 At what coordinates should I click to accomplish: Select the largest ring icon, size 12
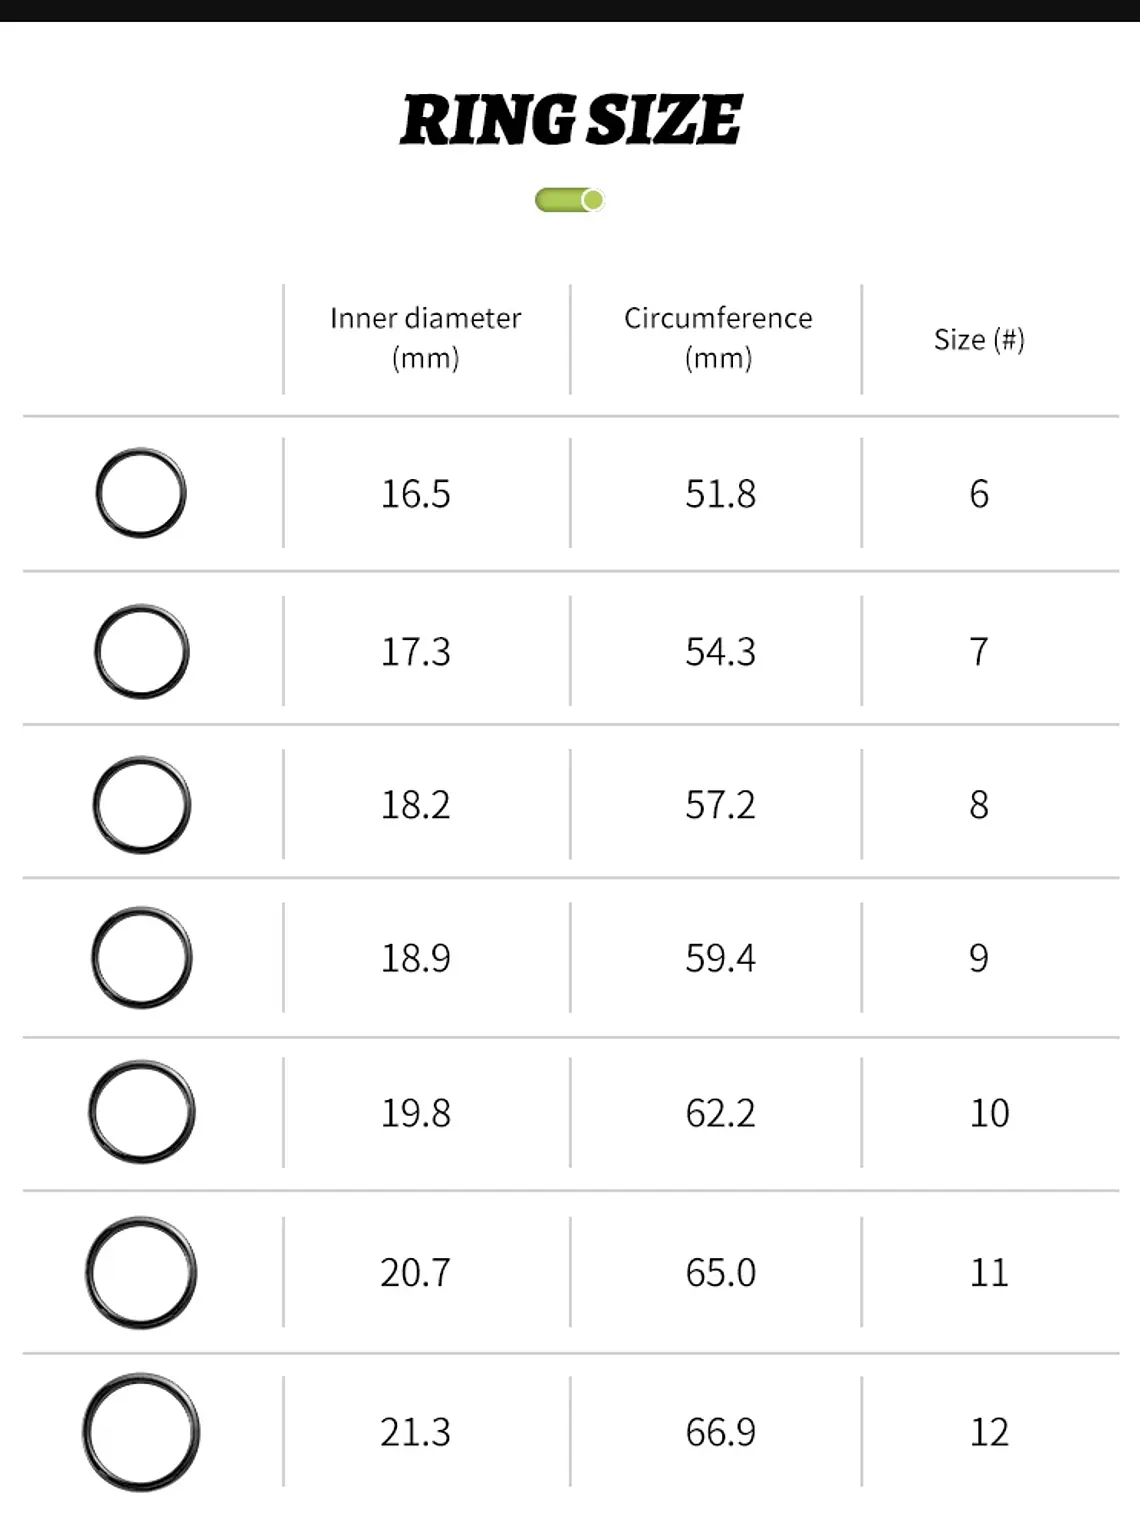click(x=141, y=1432)
